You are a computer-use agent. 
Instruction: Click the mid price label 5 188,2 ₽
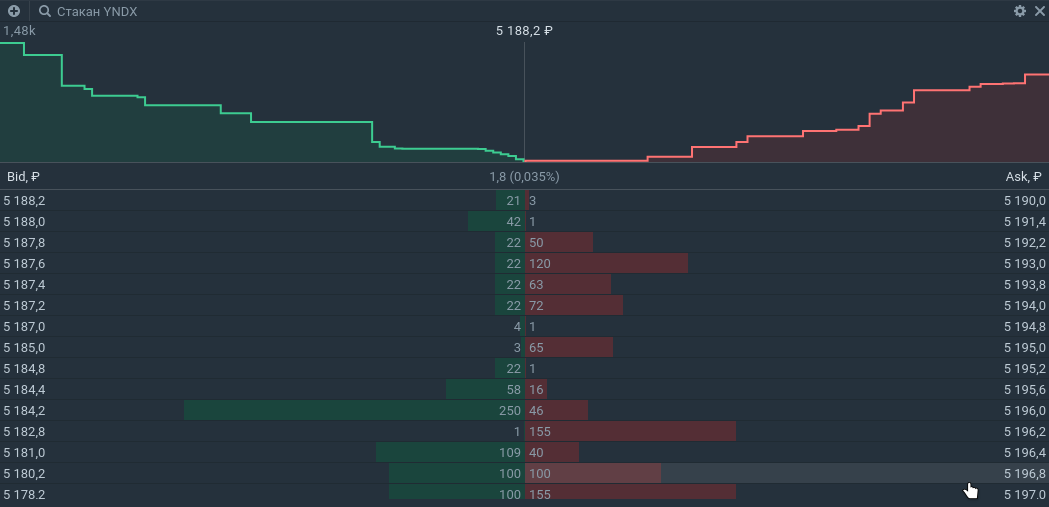point(524,31)
